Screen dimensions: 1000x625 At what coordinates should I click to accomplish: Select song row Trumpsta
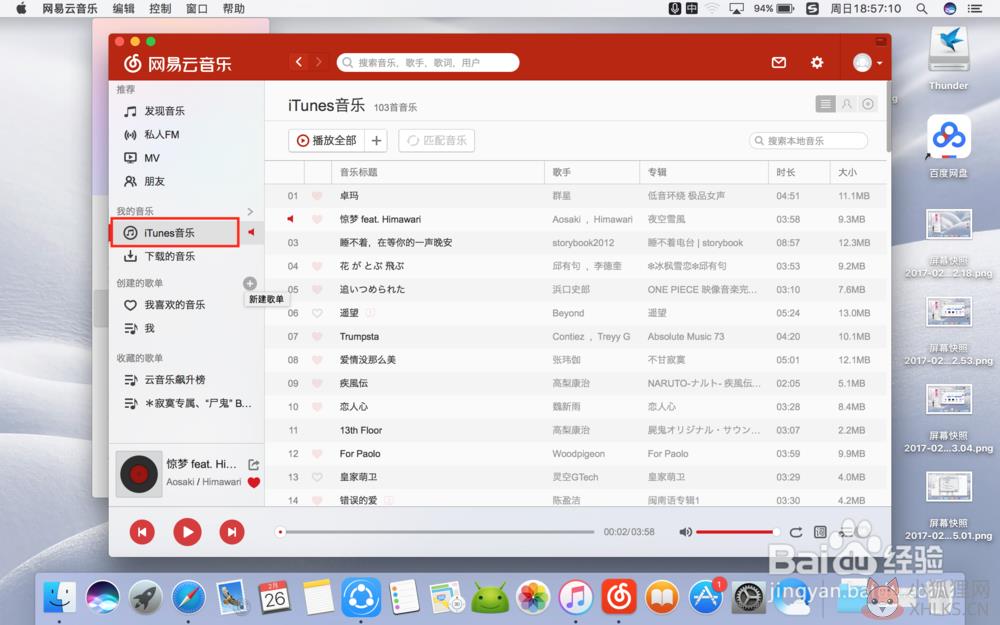click(x=575, y=337)
